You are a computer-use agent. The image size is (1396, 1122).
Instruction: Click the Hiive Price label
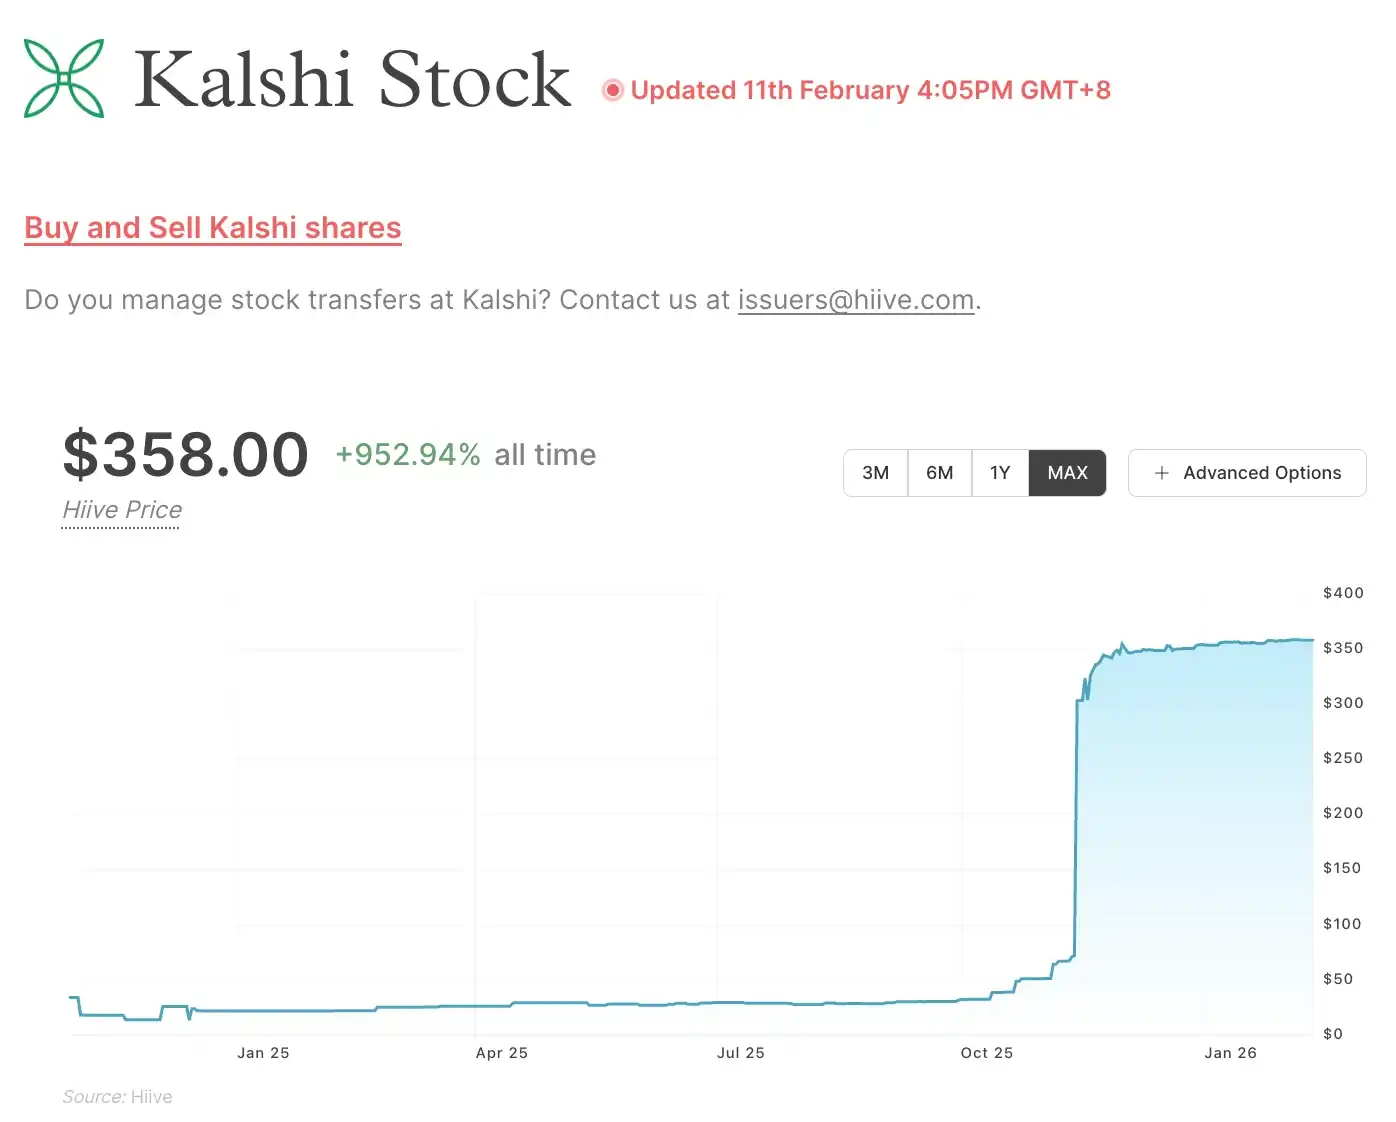point(122,510)
